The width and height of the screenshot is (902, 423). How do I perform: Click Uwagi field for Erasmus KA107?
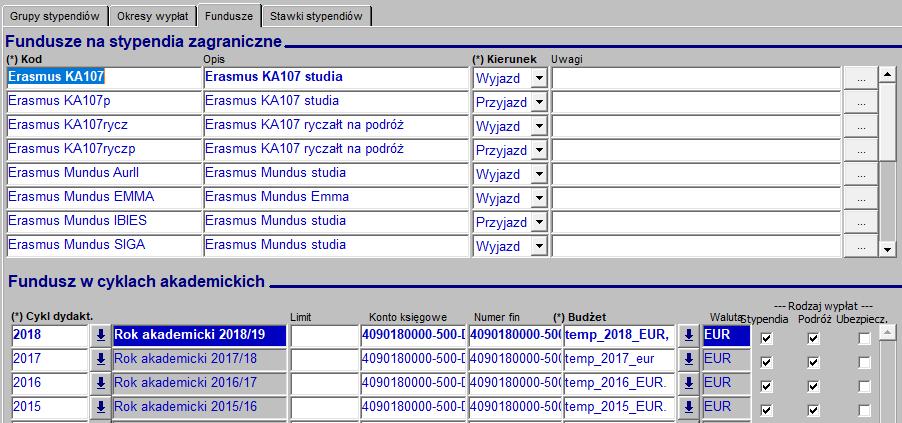tap(697, 78)
